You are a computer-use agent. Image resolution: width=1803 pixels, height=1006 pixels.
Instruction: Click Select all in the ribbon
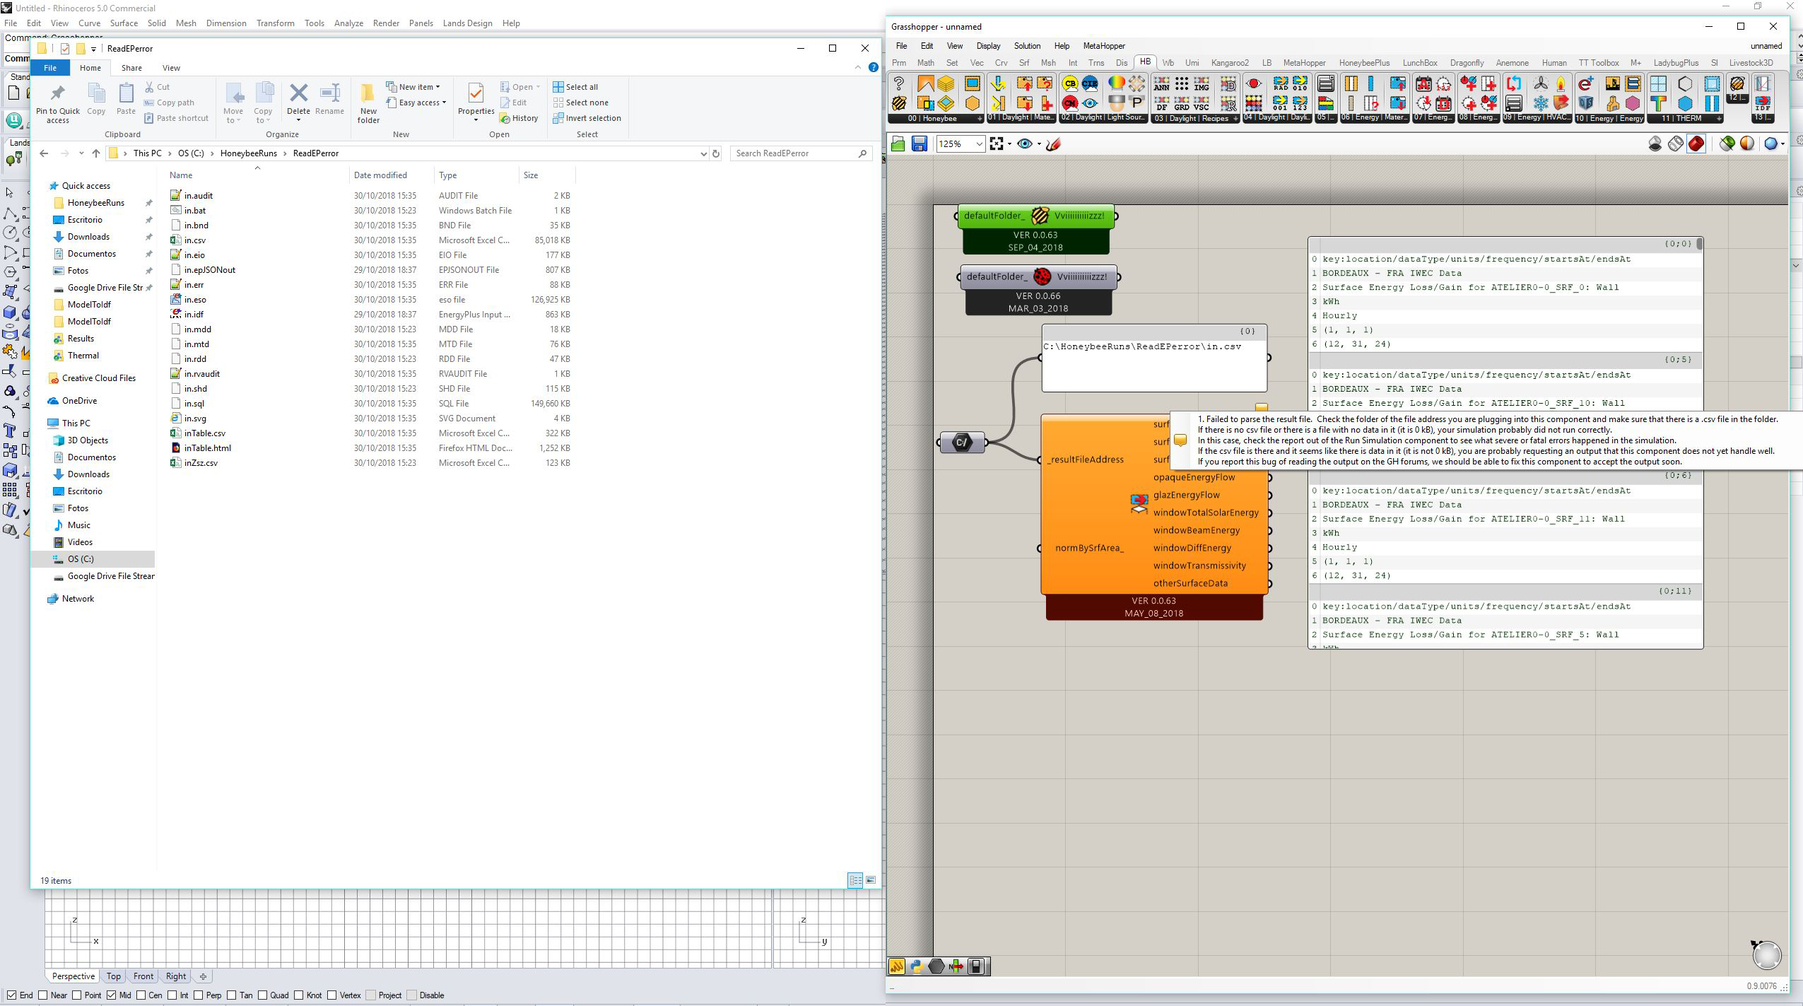(580, 87)
